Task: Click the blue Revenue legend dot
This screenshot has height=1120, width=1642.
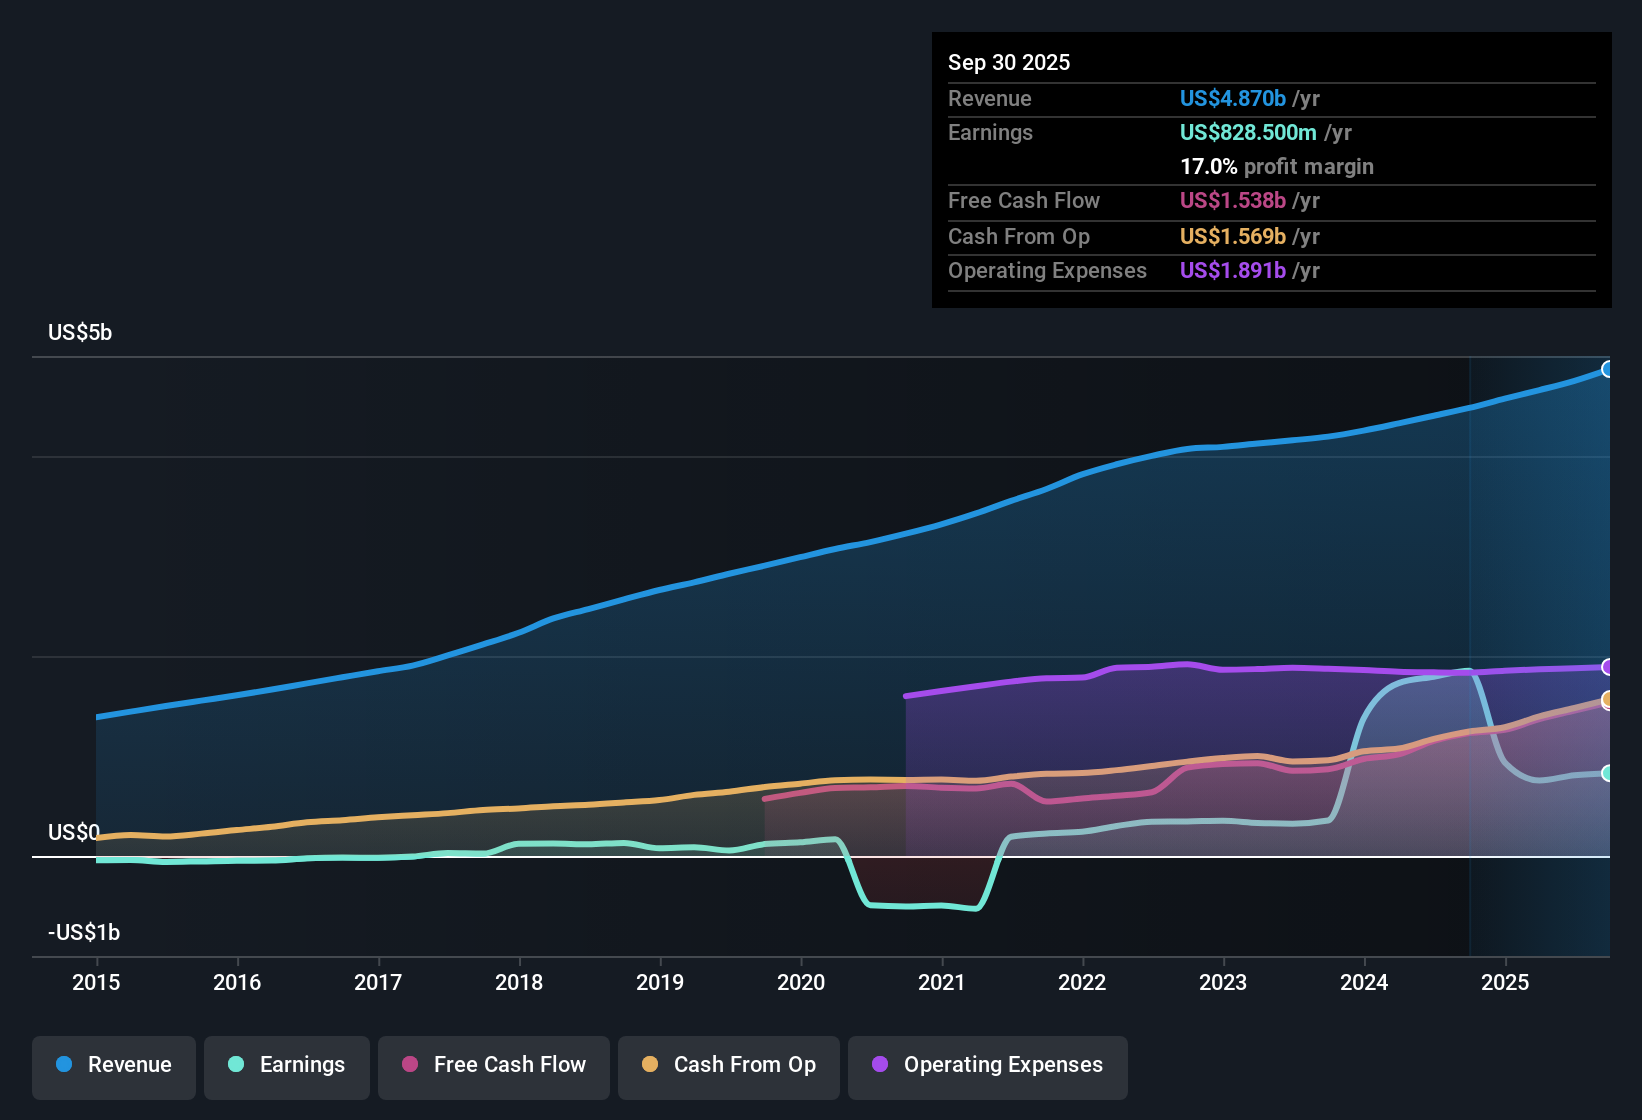Action: pos(64,1064)
